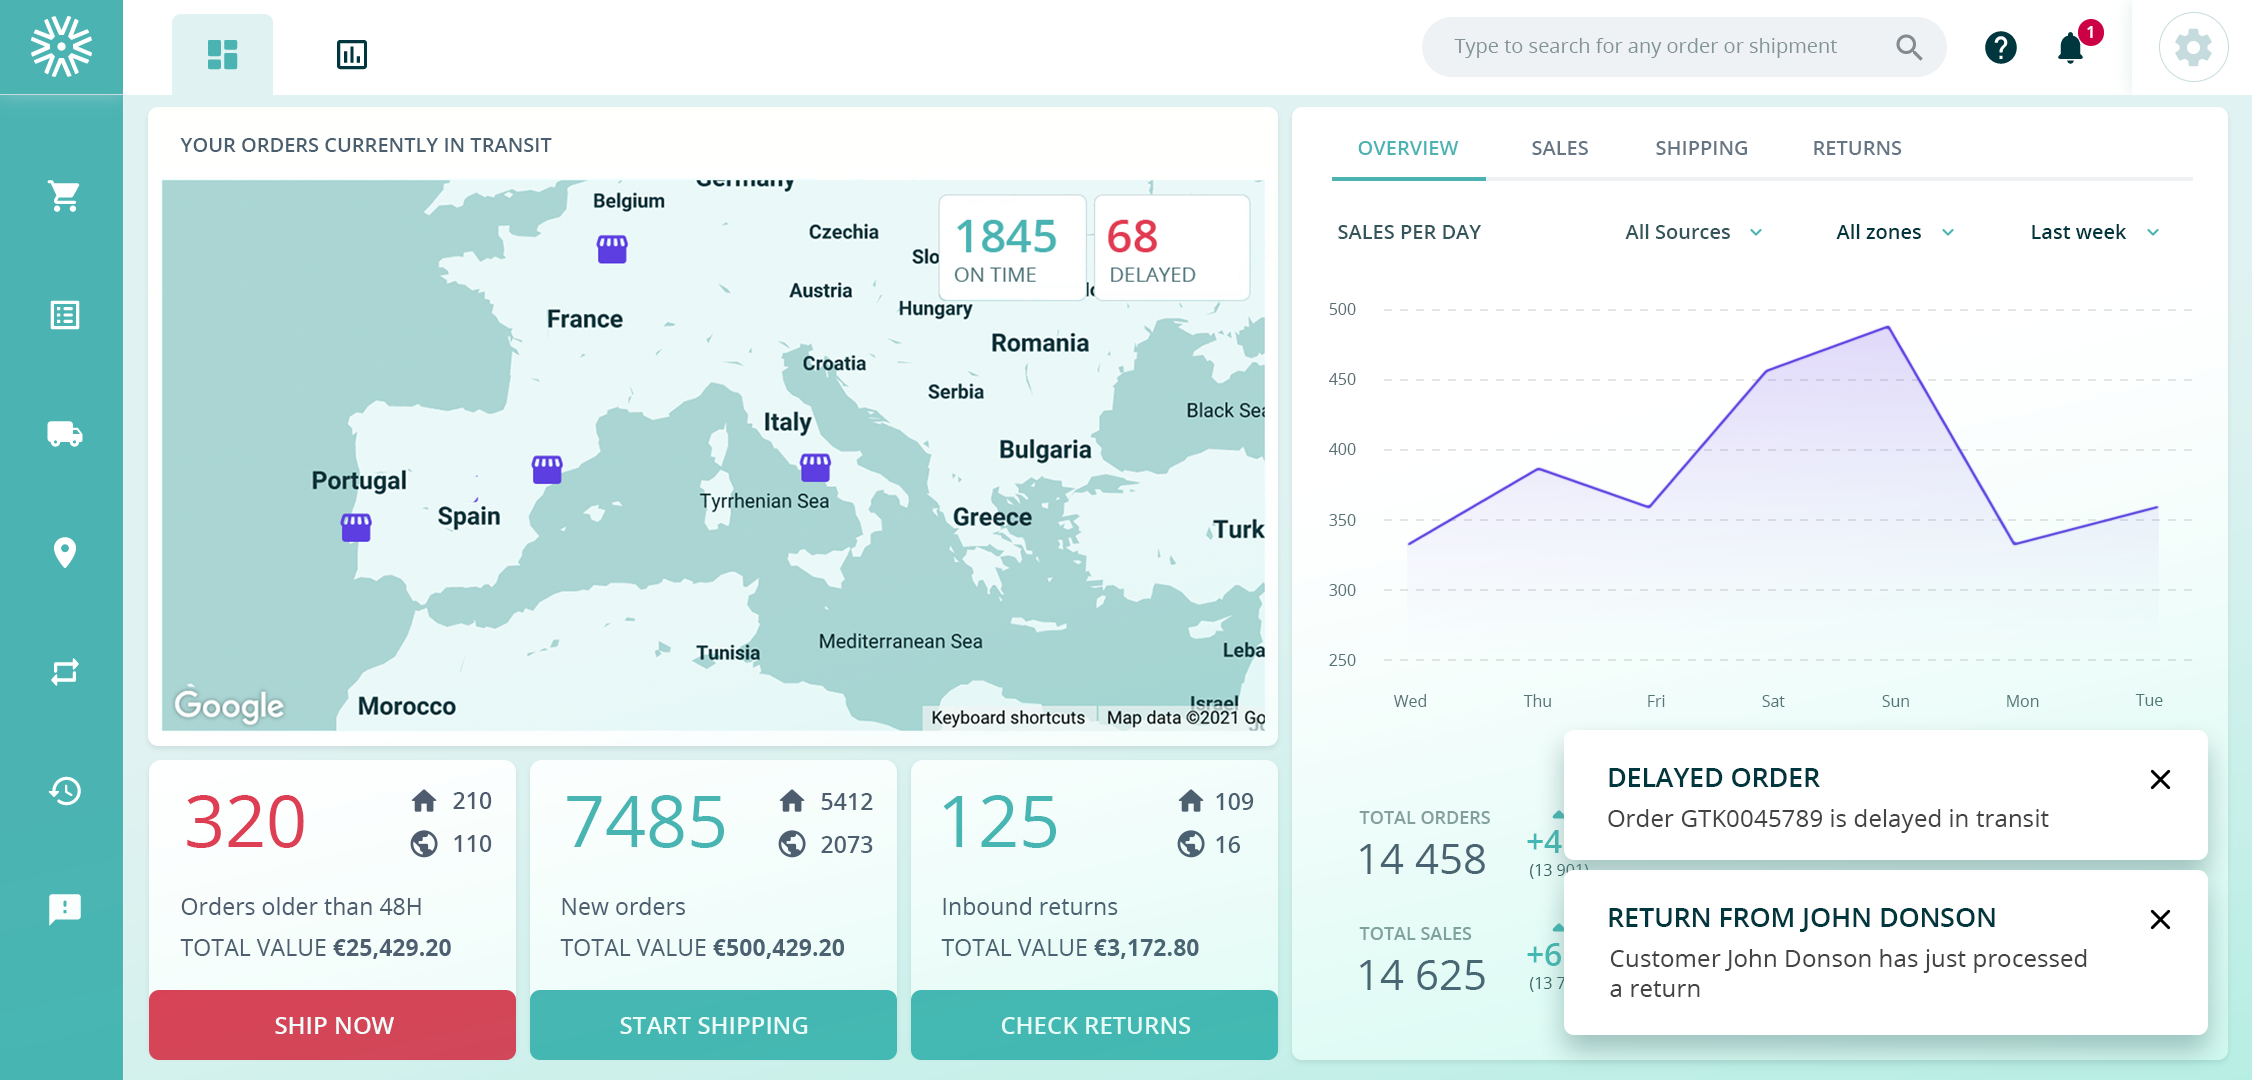Open the shopping cart sidebar icon
Screen dimensions: 2252x1080
64,196
